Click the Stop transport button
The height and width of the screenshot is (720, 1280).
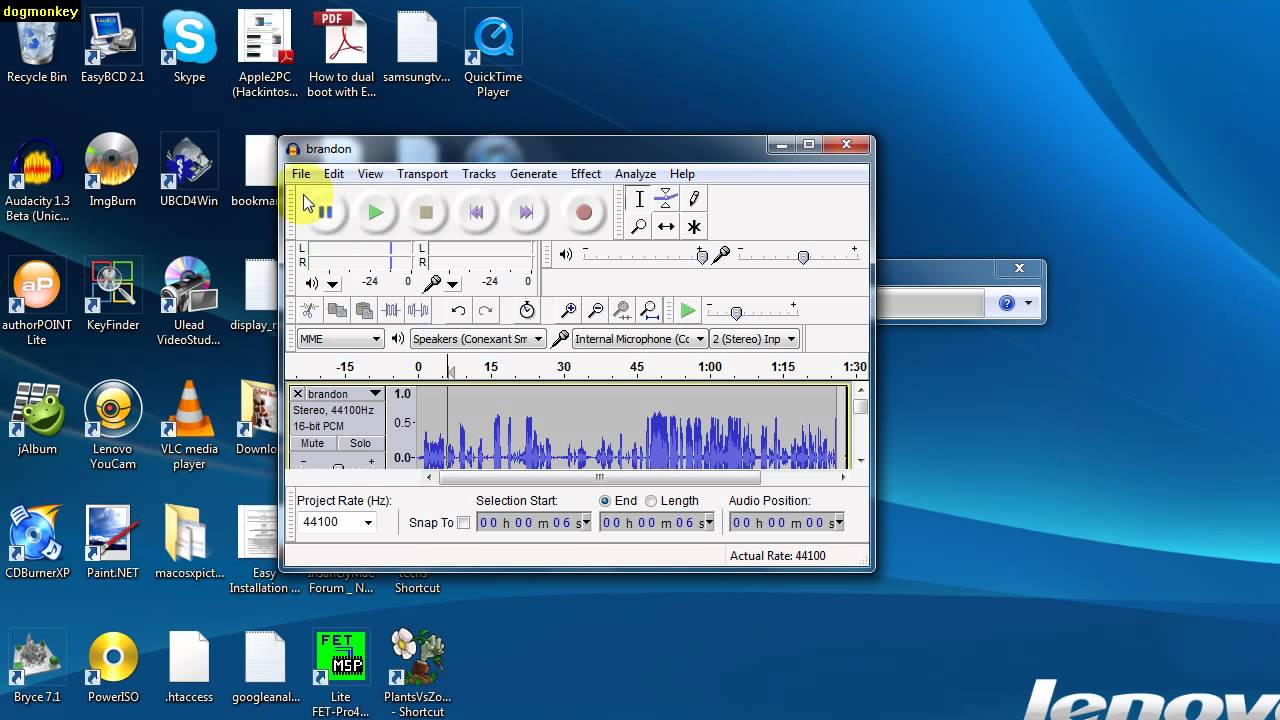click(426, 212)
